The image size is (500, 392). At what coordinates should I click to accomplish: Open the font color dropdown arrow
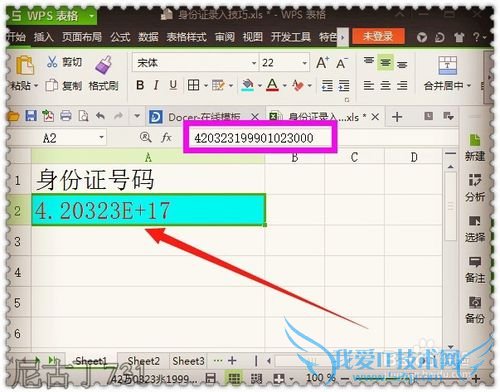coord(285,86)
